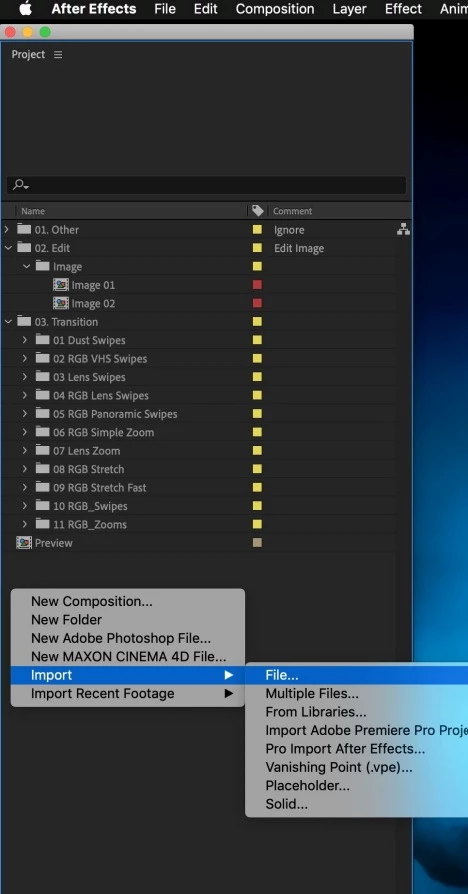Click the Project panel title tab

pyautogui.click(x=28, y=55)
